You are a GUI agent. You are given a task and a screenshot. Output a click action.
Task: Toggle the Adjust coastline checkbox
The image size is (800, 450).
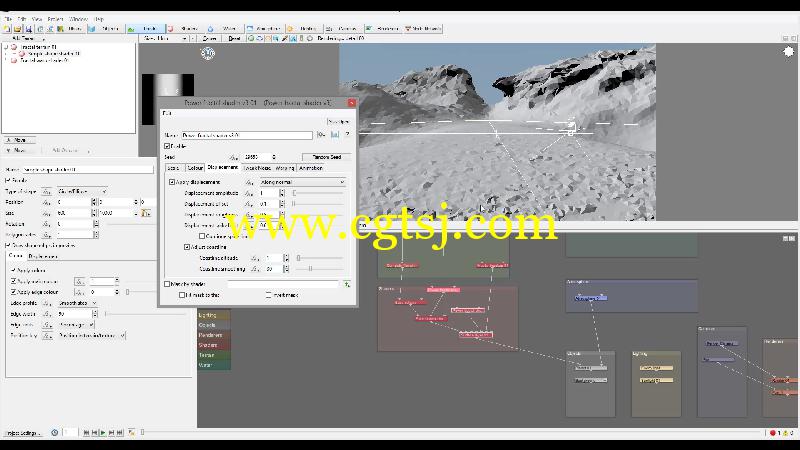click(187, 247)
